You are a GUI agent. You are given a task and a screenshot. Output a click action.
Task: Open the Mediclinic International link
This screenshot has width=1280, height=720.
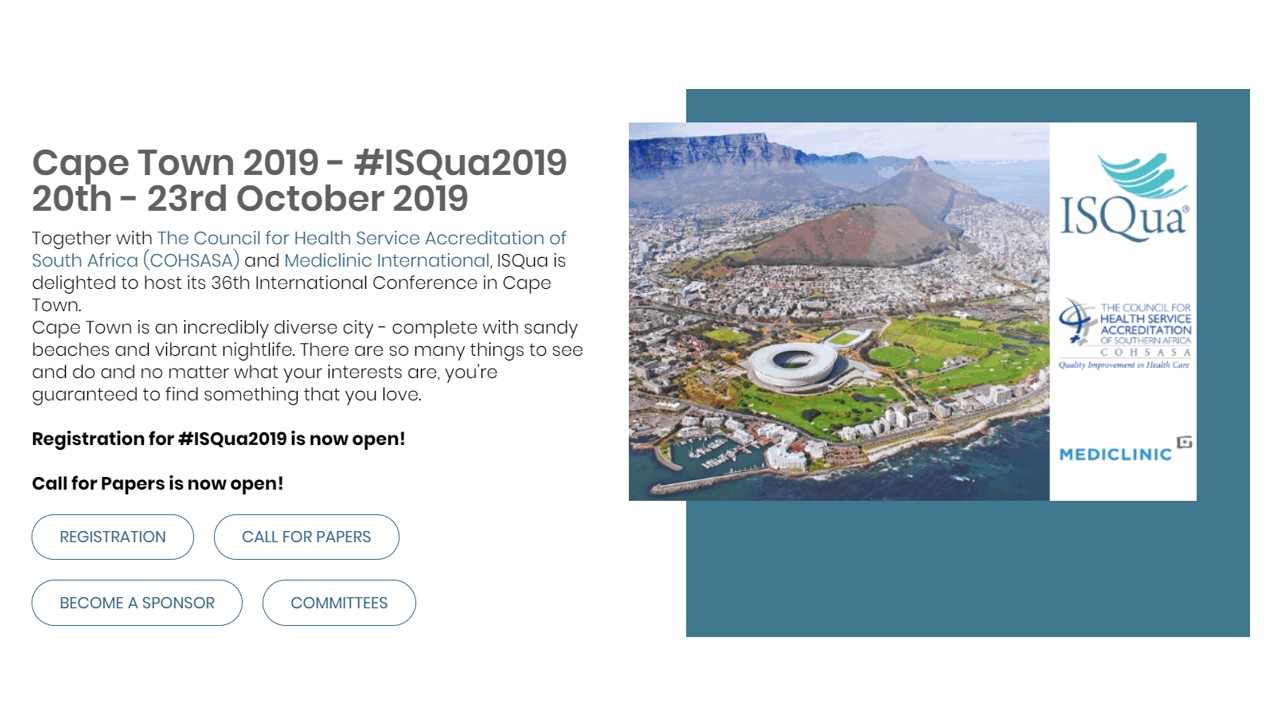point(387,261)
